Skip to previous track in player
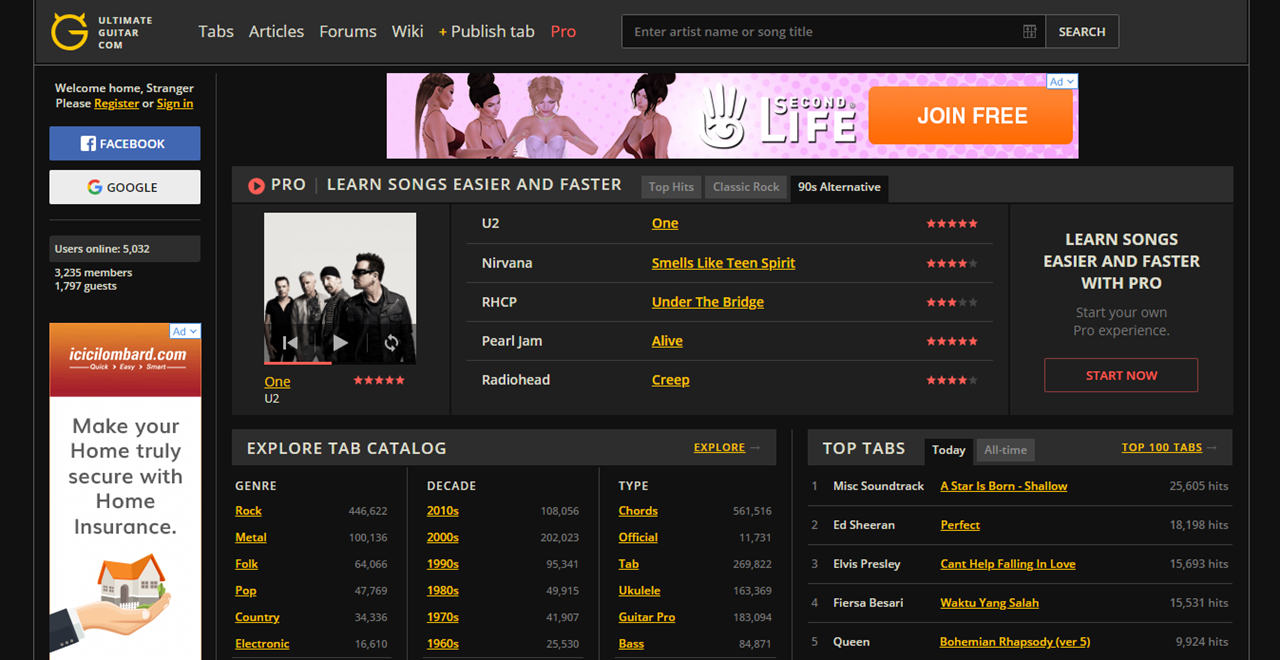Image resolution: width=1280 pixels, height=660 pixels. tap(290, 343)
